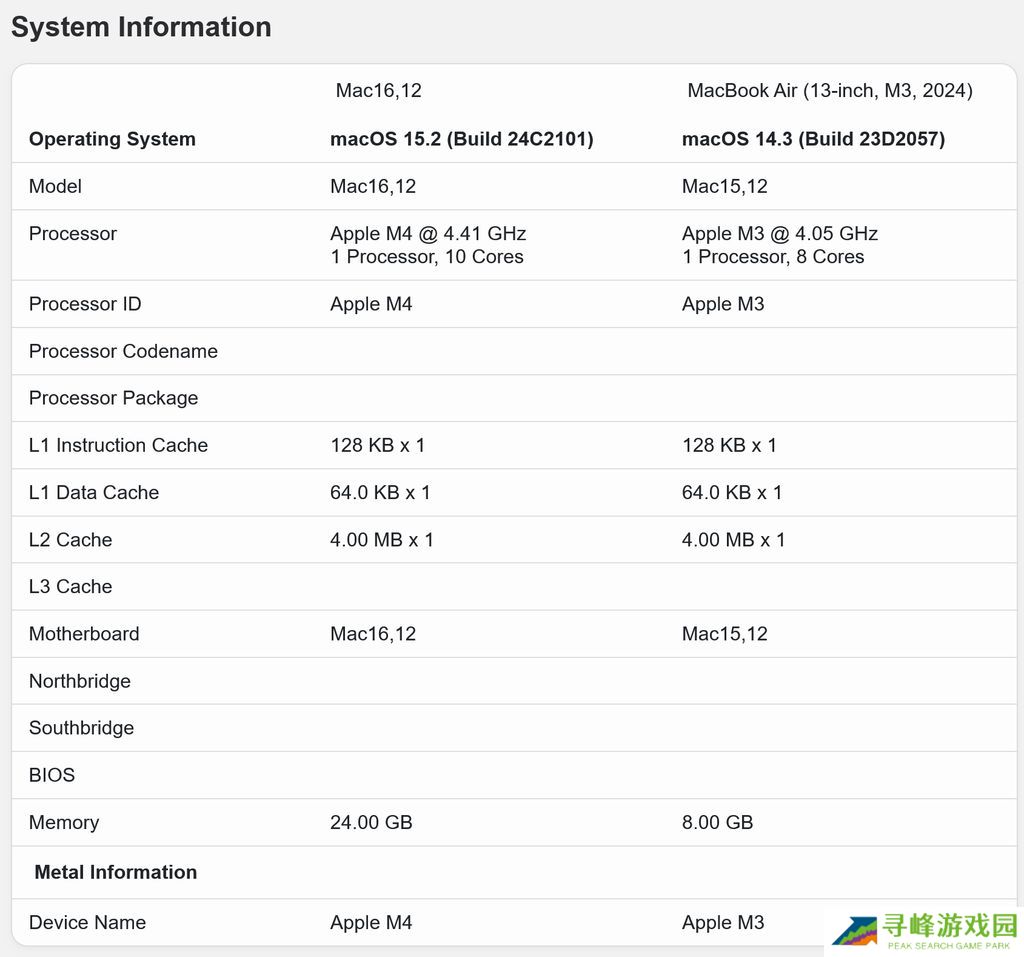
Task: Click Mac16,12 in the Motherboard row
Action: (x=373, y=634)
